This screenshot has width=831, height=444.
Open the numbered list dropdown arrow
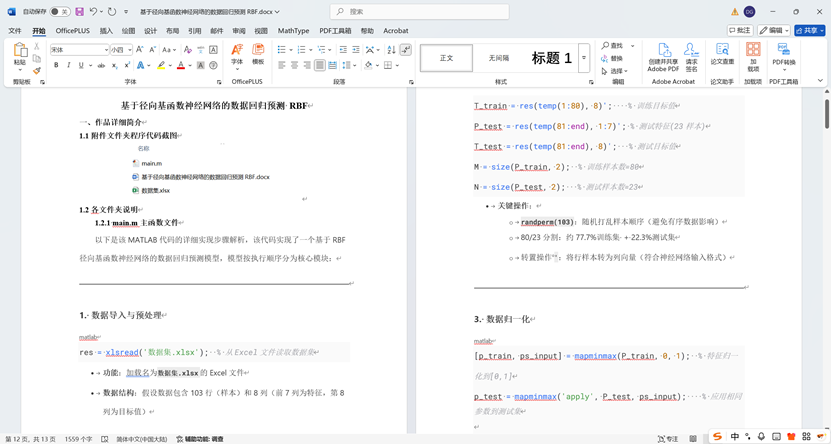click(310, 50)
